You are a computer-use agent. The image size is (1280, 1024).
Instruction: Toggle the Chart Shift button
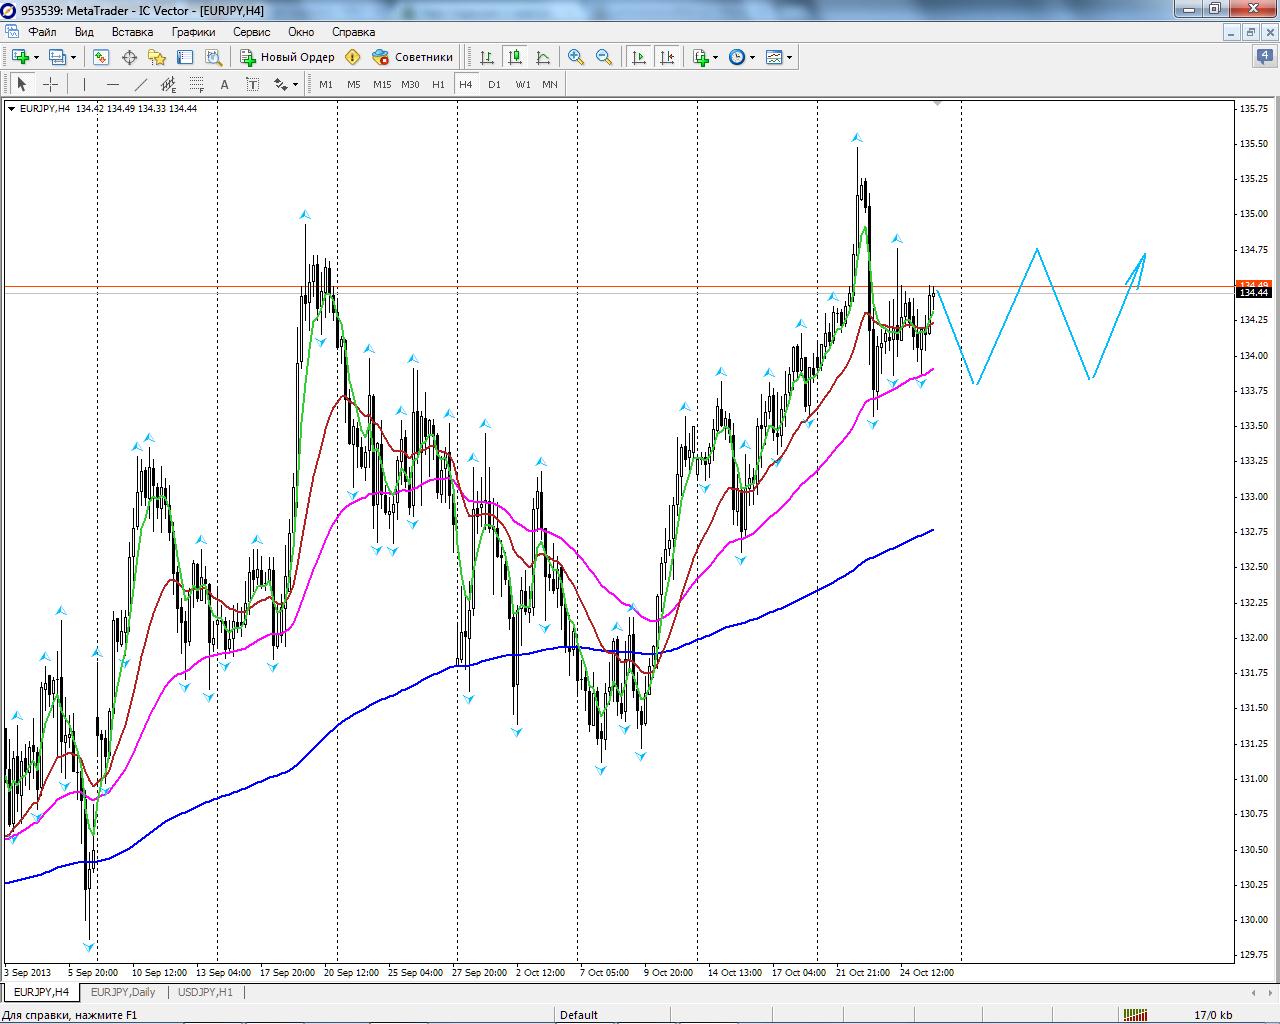667,57
